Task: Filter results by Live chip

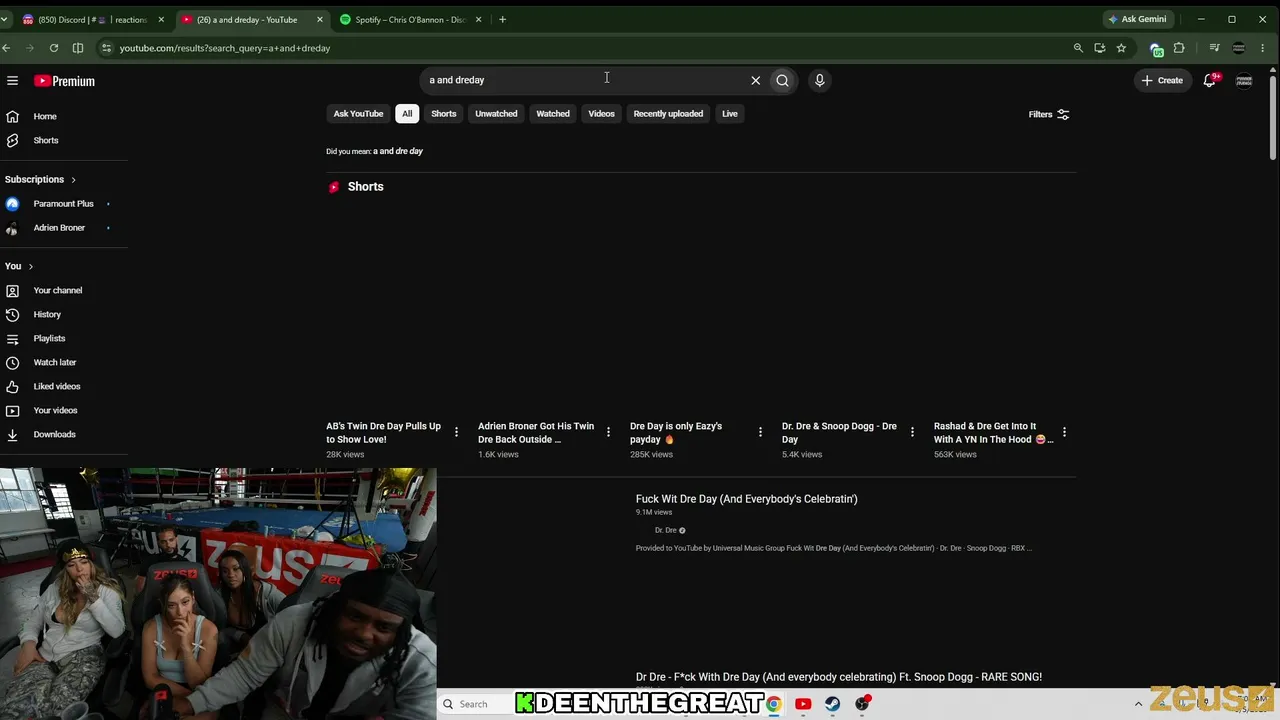Action: (730, 114)
